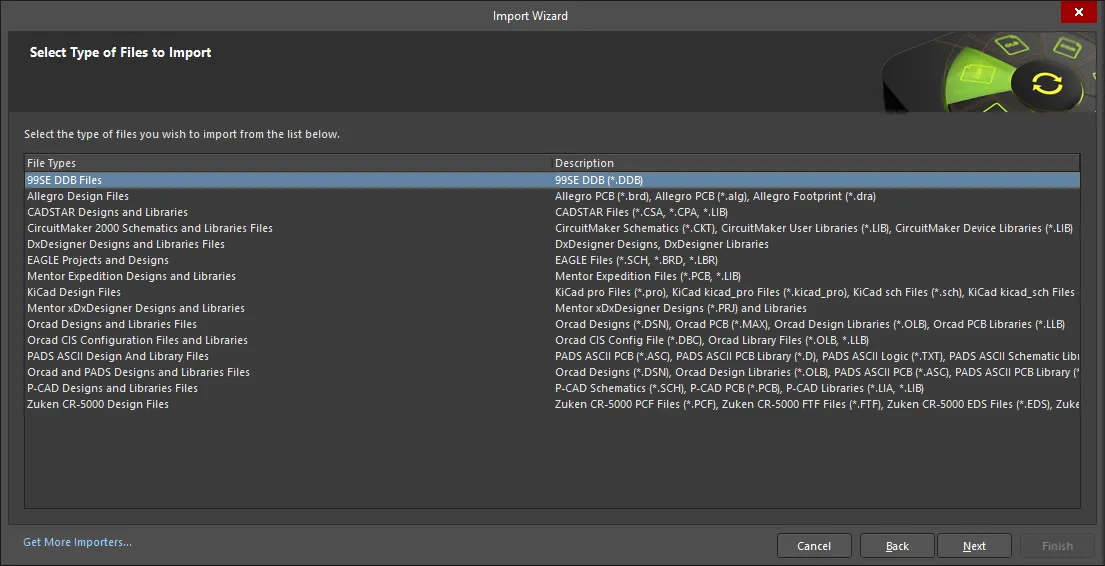
Task: Select Orcad CIS Configuration Files and Libraries
Action: pyautogui.click(x=552, y=340)
